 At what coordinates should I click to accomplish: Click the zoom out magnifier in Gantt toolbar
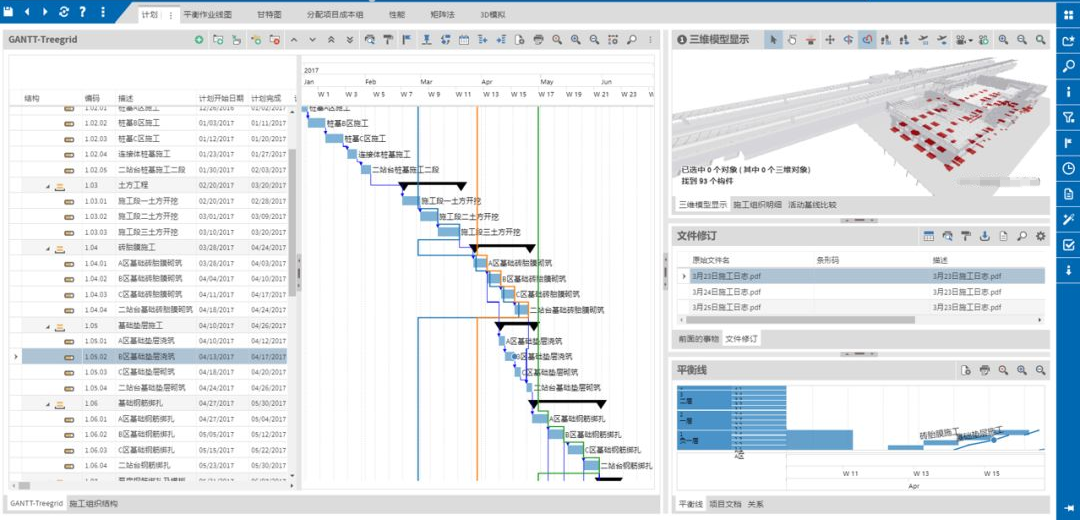tap(594, 40)
